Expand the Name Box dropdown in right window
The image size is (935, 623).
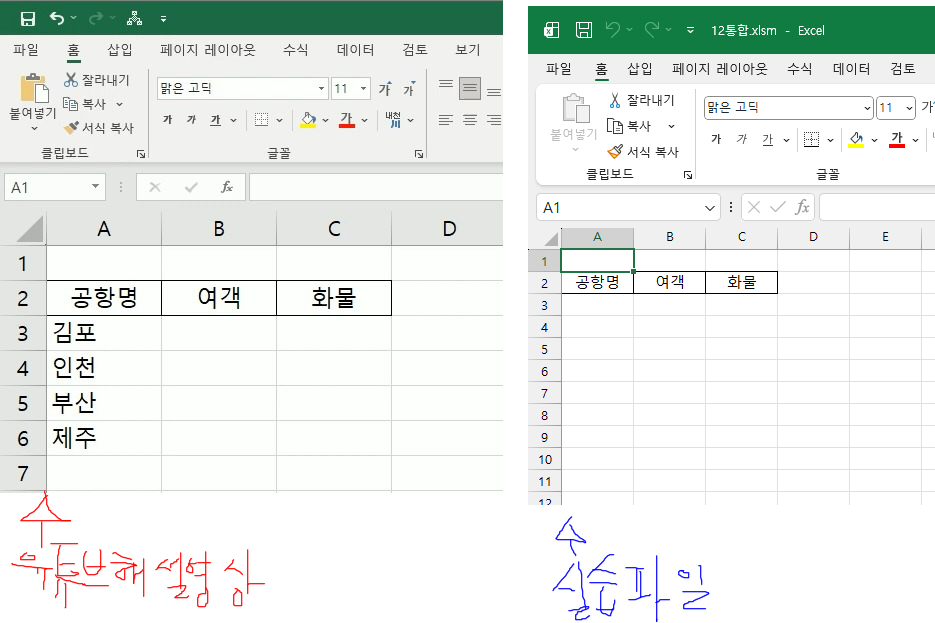710,208
